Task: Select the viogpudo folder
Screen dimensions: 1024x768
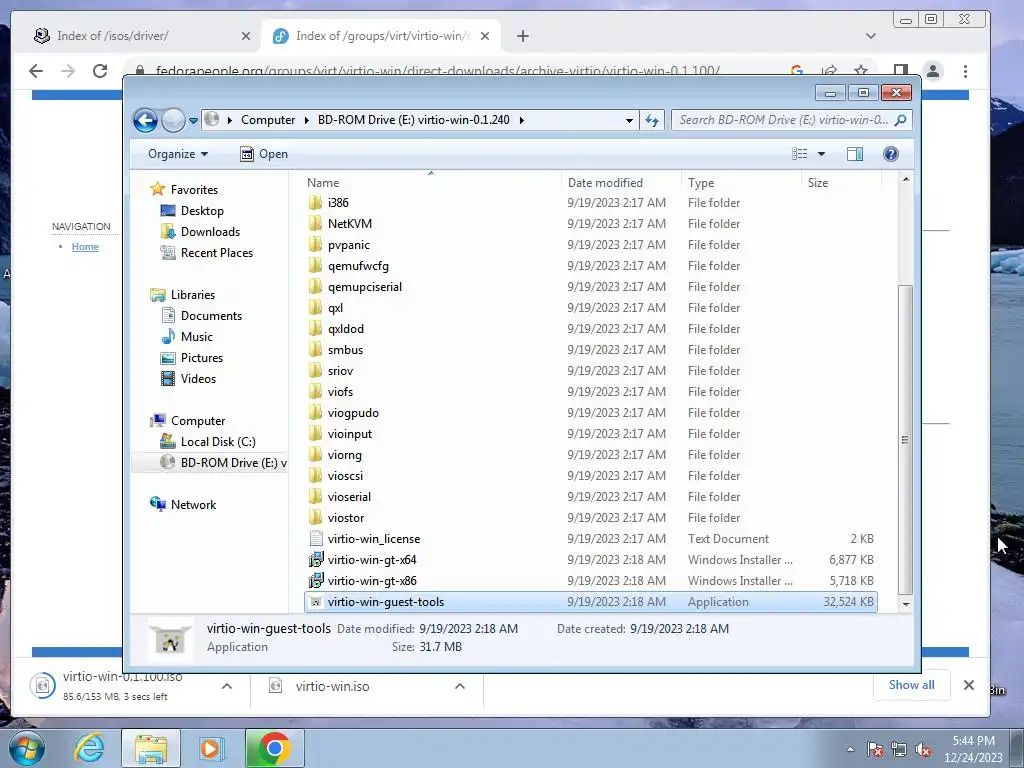Action: (353, 413)
